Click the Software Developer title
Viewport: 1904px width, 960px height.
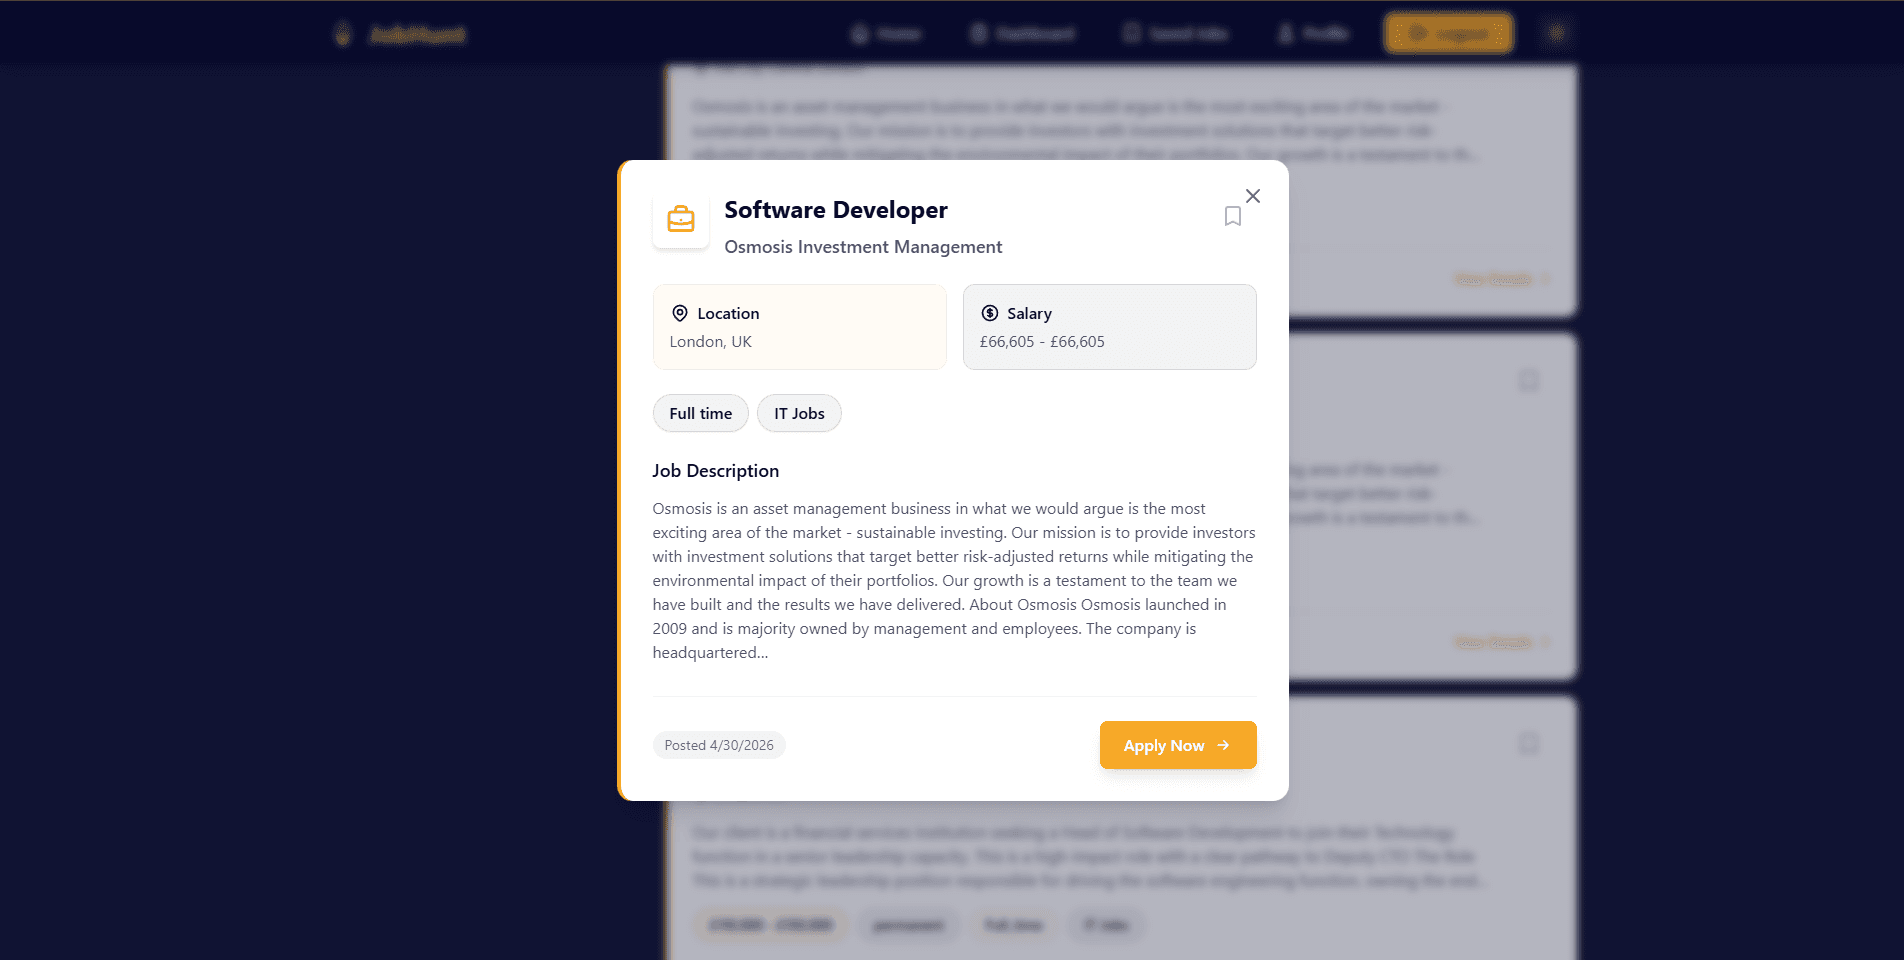point(836,210)
